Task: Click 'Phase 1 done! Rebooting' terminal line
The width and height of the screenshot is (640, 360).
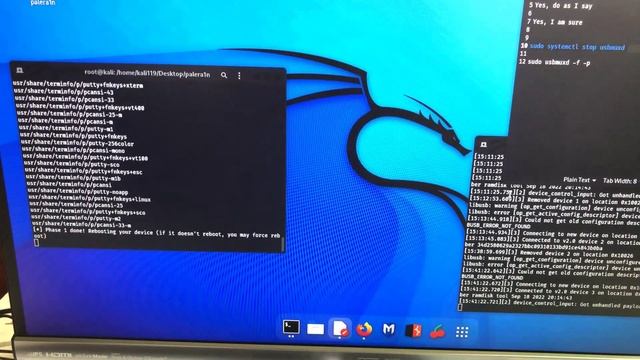Action: point(157,233)
